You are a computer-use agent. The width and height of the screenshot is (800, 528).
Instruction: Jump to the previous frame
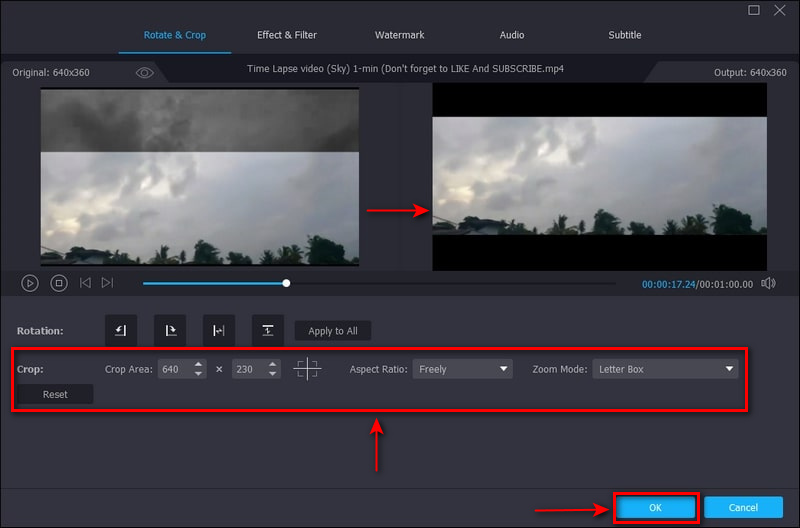(x=85, y=283)
